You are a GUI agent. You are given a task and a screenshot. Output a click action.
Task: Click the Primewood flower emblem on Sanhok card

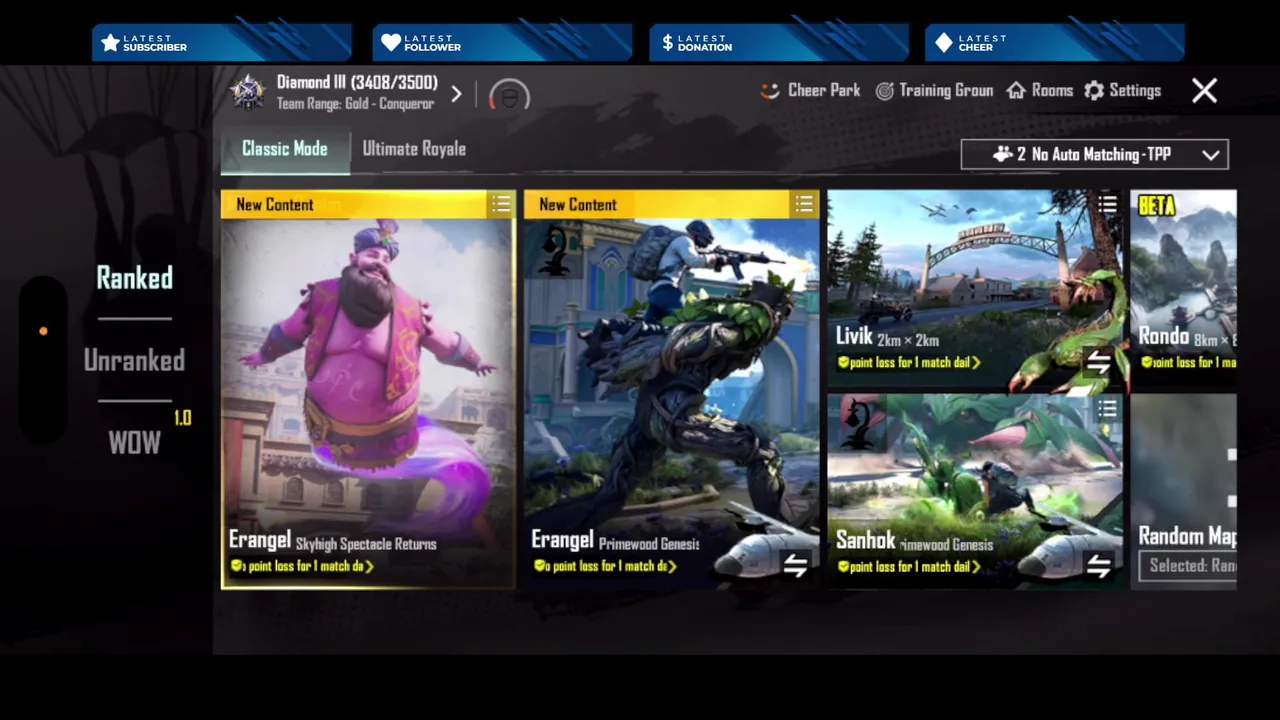click(859, 423)
